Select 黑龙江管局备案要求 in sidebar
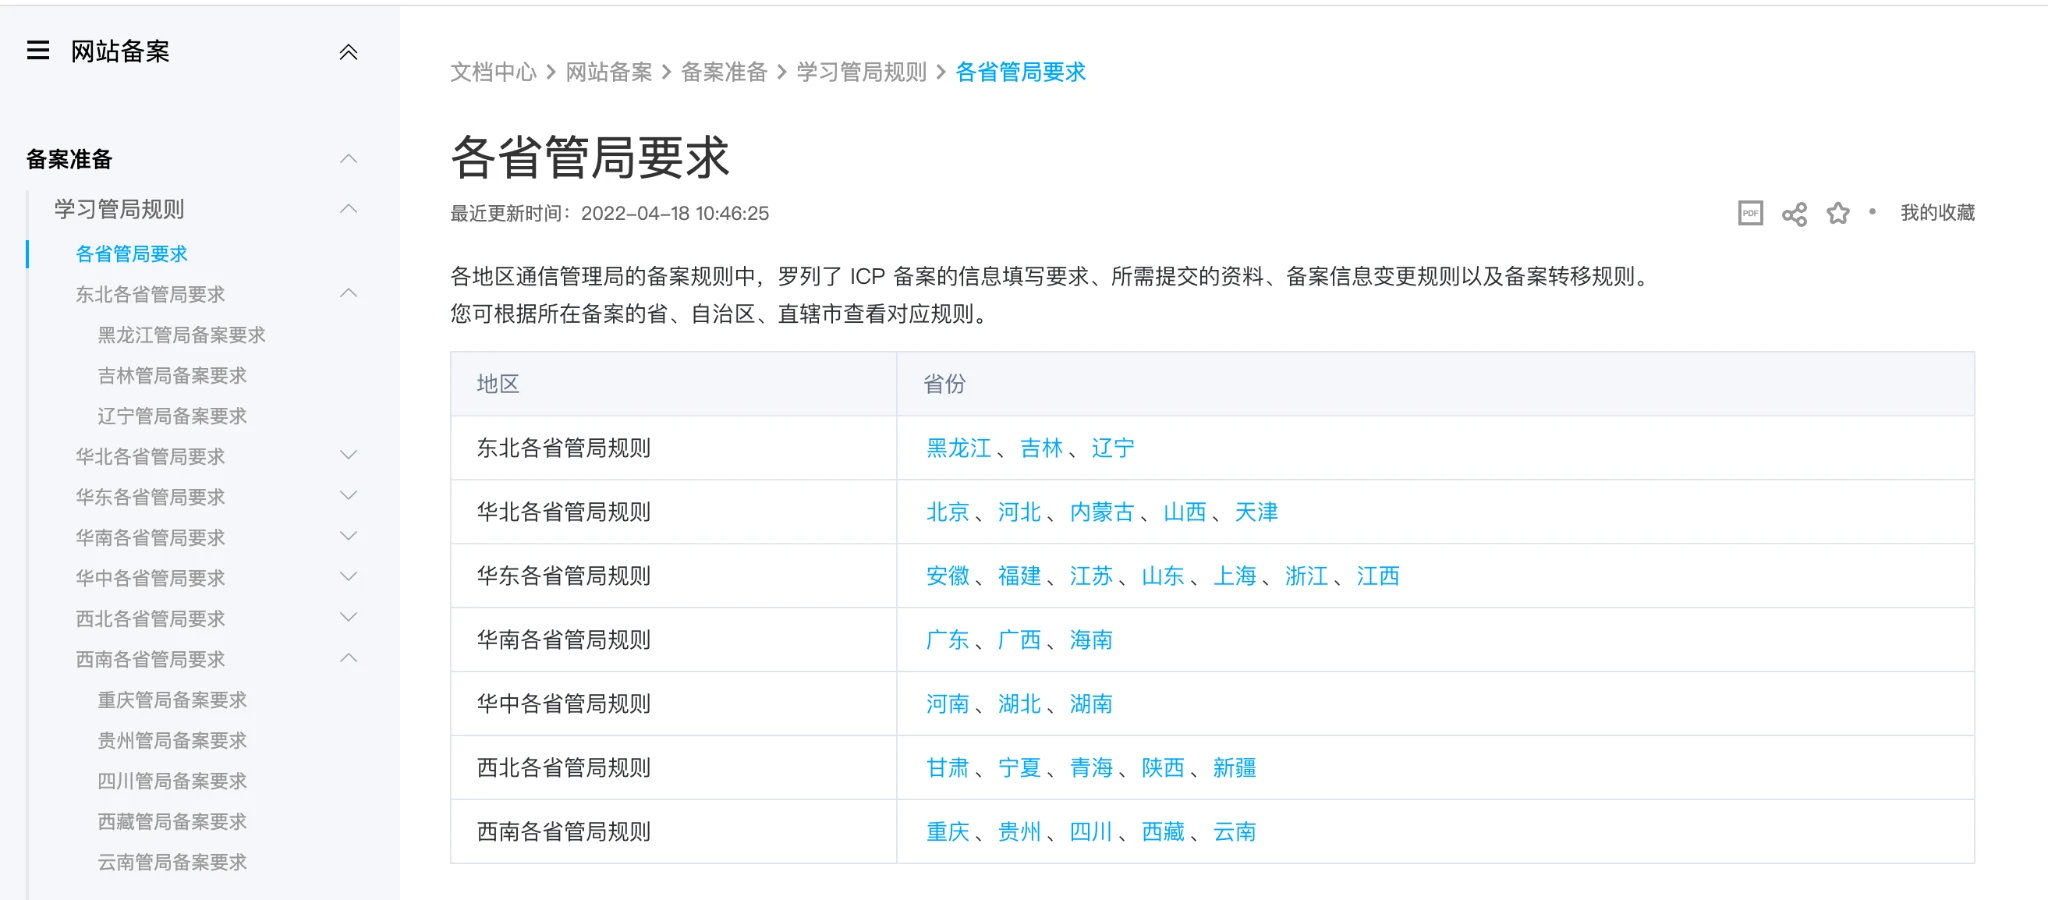Viewport: 2048px width, 900px height. click(x=181, y=335)
